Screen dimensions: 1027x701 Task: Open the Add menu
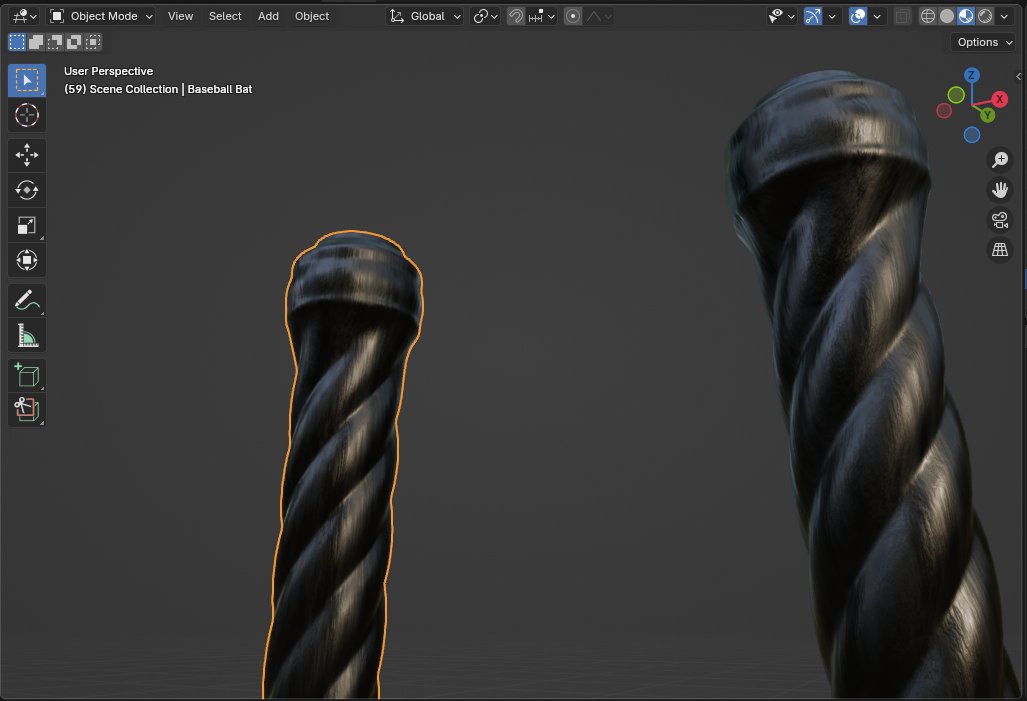[x=267, y=15]
